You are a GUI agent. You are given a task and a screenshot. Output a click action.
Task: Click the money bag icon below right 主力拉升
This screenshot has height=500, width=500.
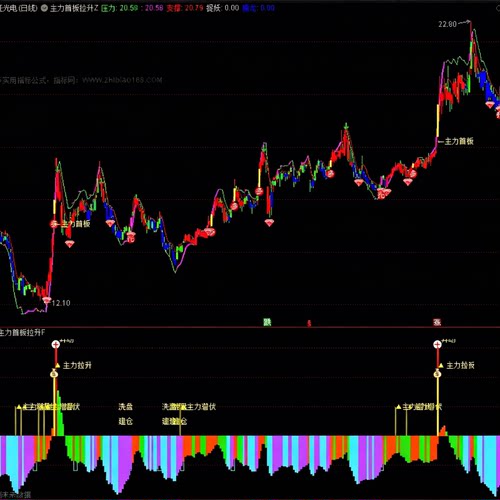click(437, 374)
